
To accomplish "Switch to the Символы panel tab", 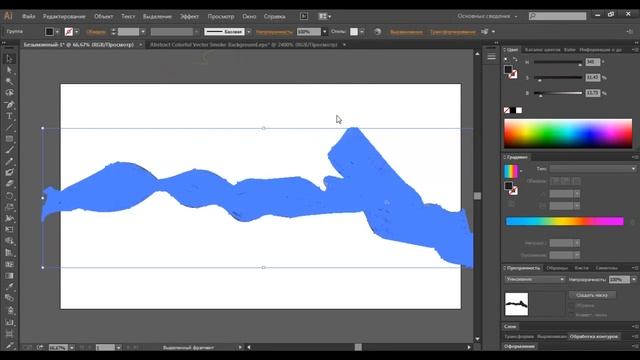I will pos(607,268).
